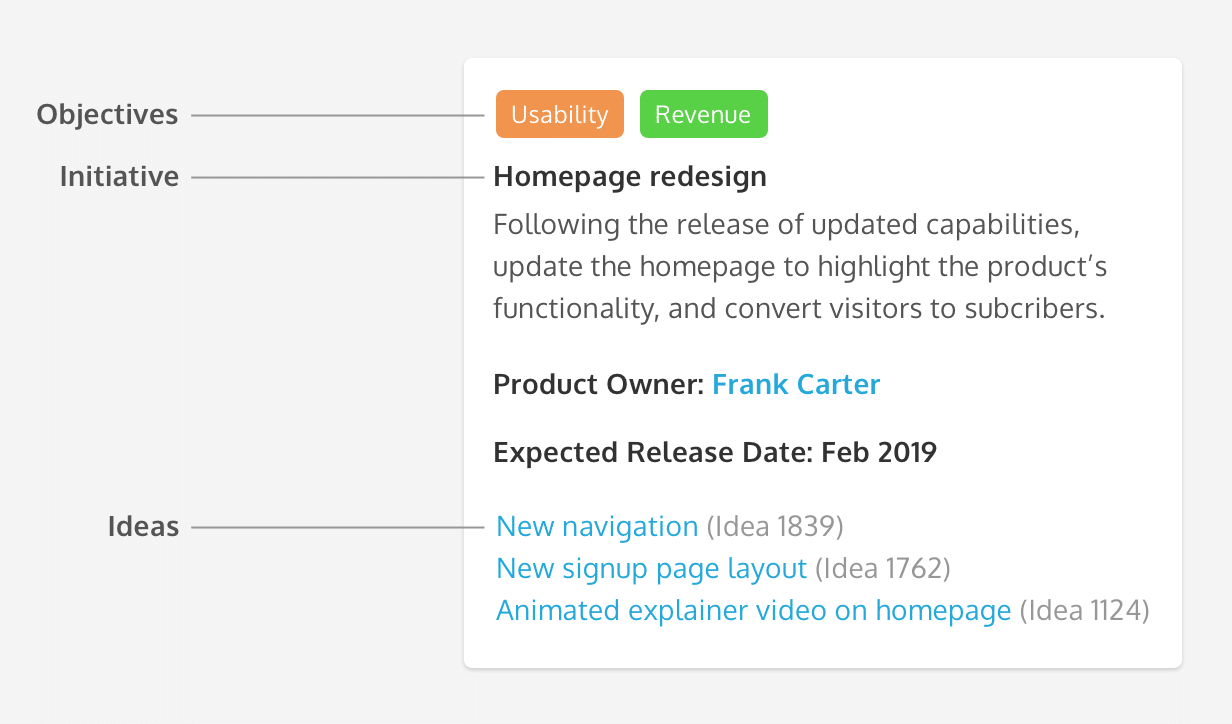This screenshot has height=724, width=1232.
Task: Click the connector line beside Objectives
Action: (338, 116)
